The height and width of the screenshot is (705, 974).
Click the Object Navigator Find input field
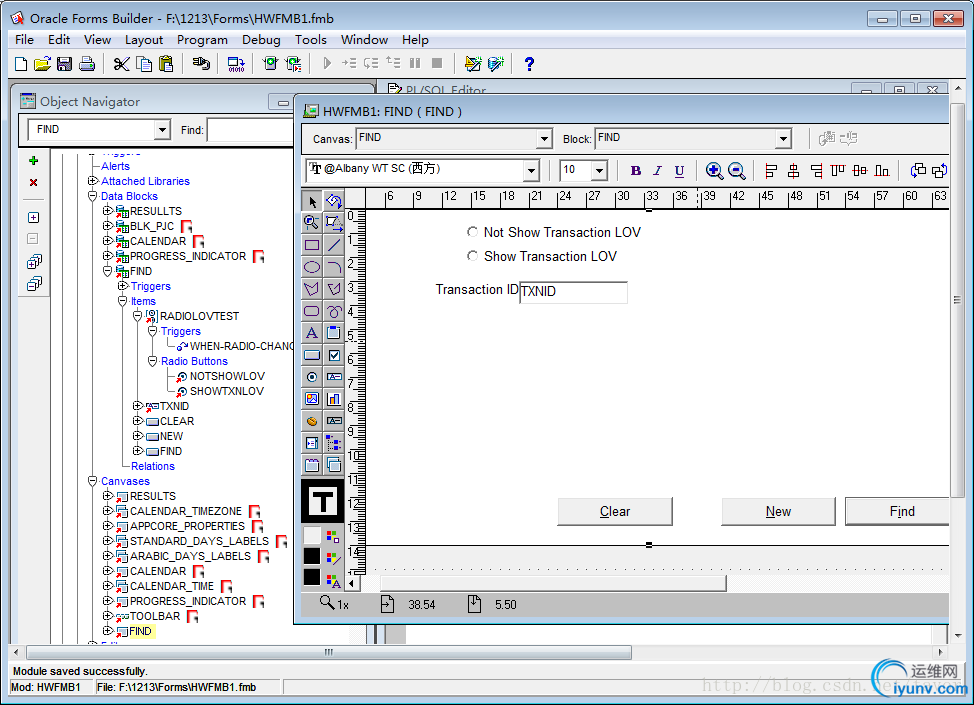(250, 130)
